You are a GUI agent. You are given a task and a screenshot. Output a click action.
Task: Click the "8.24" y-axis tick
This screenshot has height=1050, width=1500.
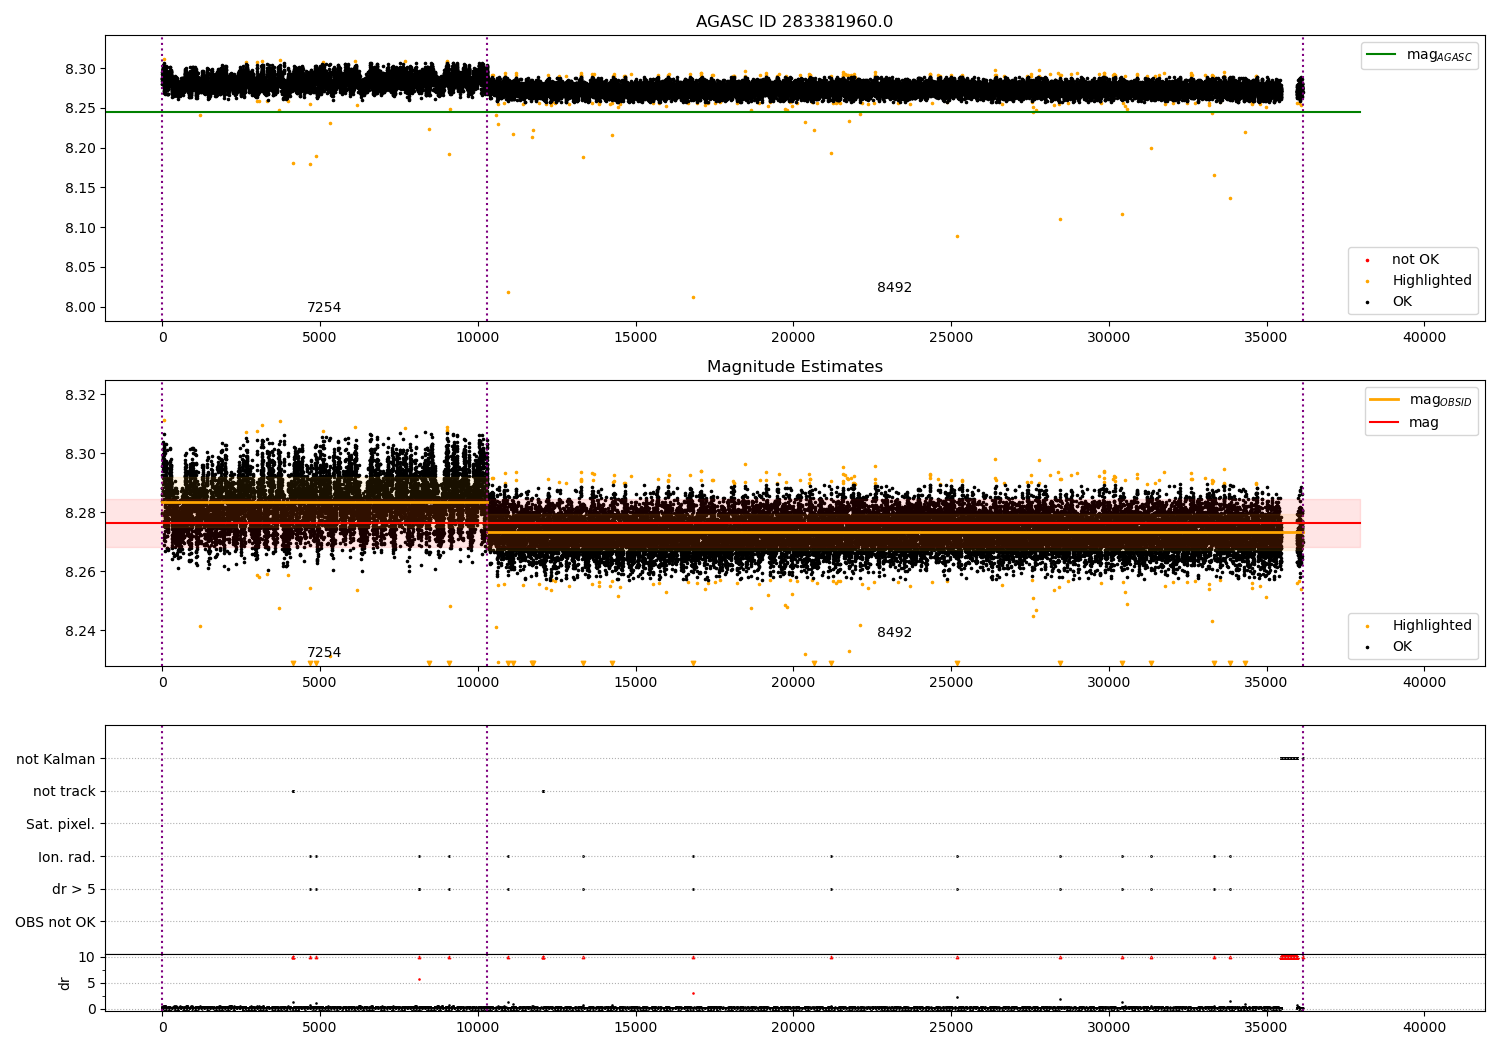point(81,631)
